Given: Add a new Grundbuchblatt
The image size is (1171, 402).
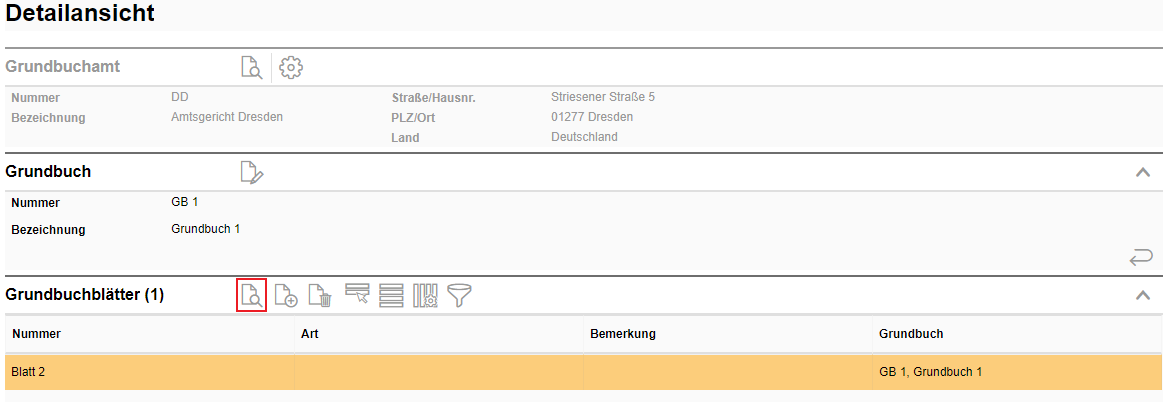Looking at the screenshot, I should click(x=286, y=295).
